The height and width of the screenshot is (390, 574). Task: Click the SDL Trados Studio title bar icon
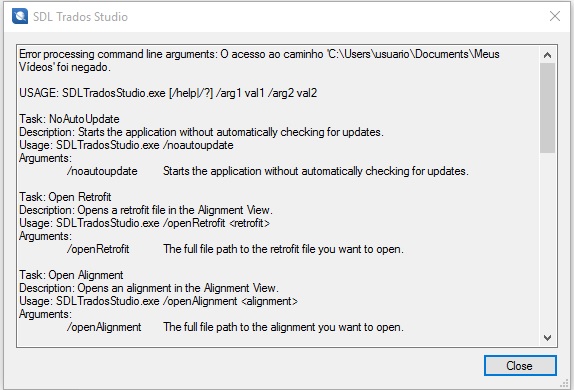coord(20,16)
